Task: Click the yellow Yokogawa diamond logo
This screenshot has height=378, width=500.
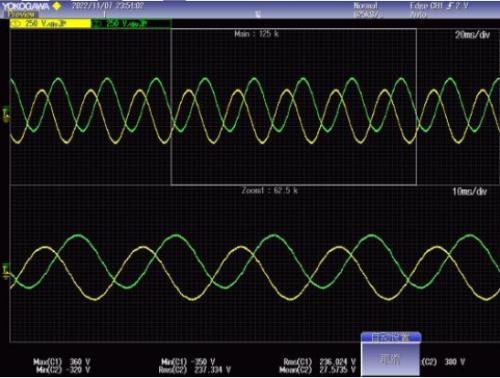Action: (57, 6)
